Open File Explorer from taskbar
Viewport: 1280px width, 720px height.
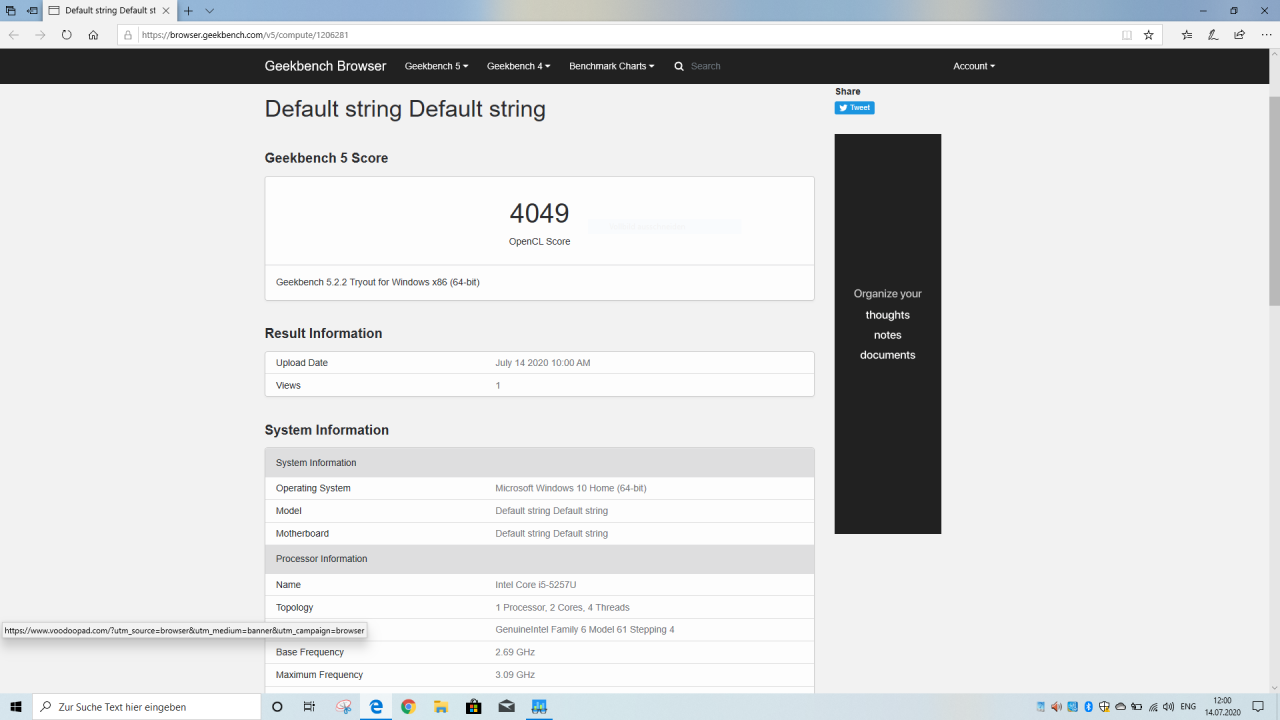pyautogui.click(x=441, y=707)
